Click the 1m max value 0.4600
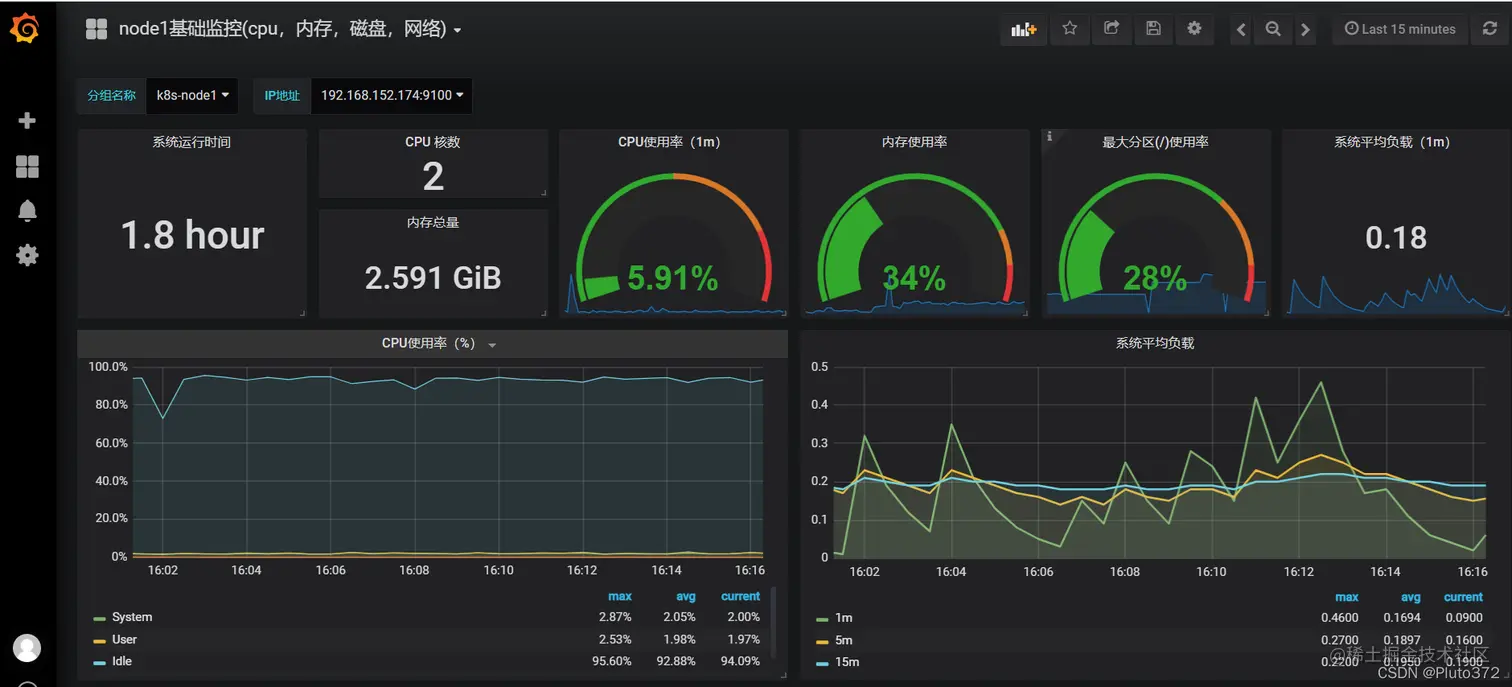 click(x=1340, y=618)
